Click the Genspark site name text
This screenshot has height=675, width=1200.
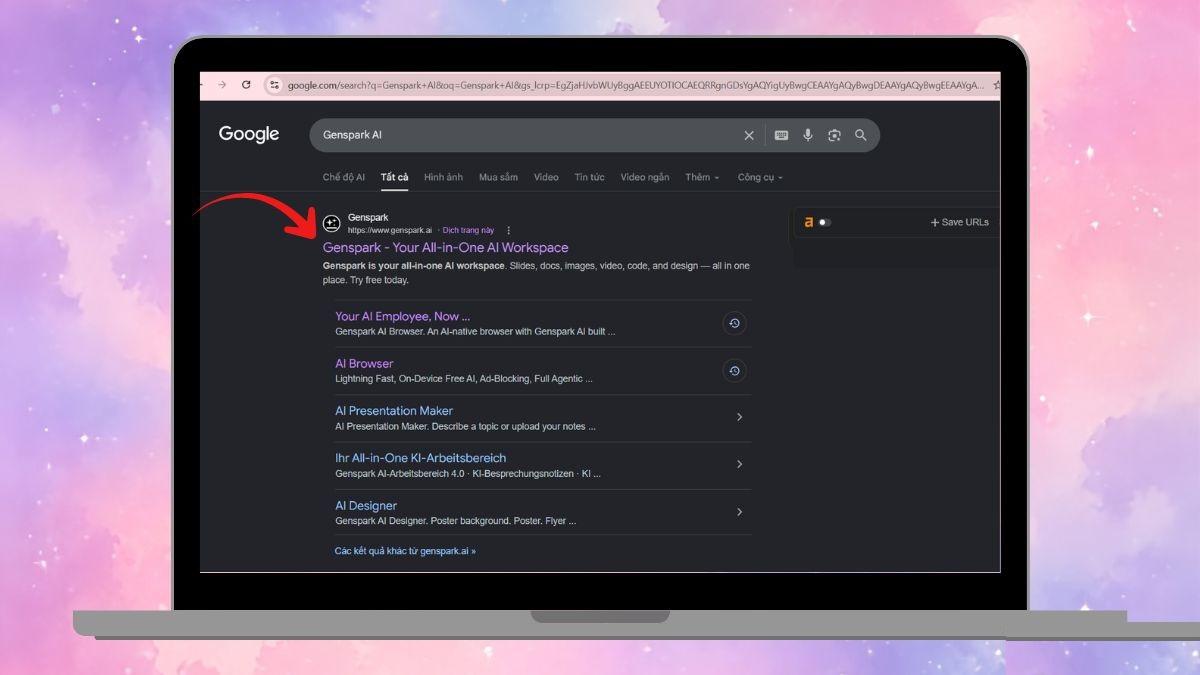pyautogui.click(x=368, y=217)
